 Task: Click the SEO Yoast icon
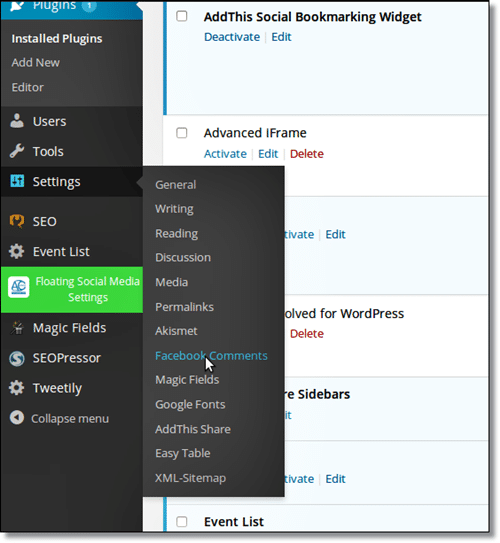point(17,221)
